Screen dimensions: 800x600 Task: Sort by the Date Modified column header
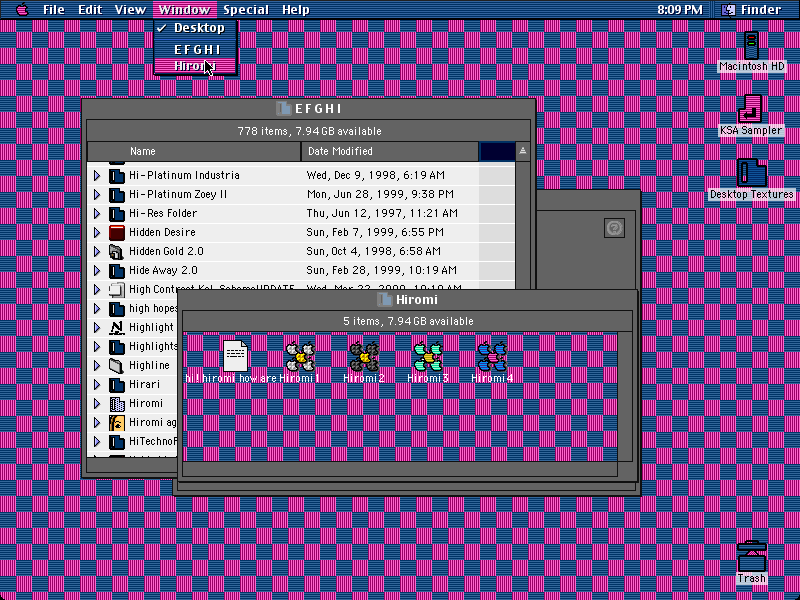tap(390, 152)
